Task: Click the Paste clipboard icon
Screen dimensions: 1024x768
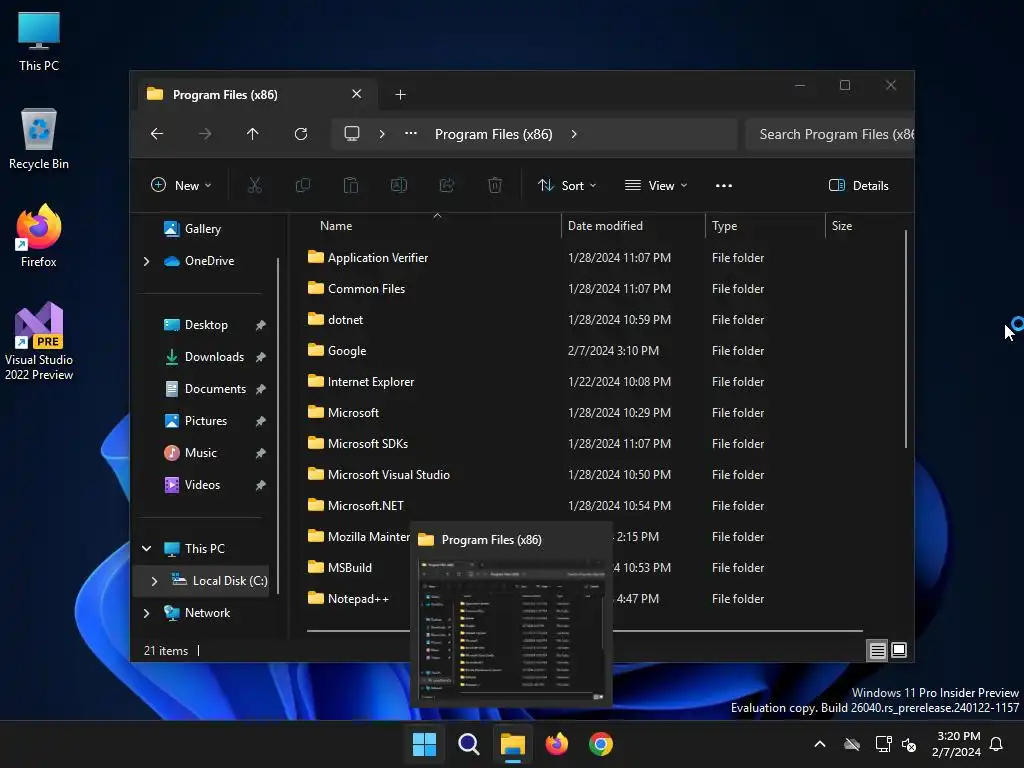Action: click(x=351, y=185)
